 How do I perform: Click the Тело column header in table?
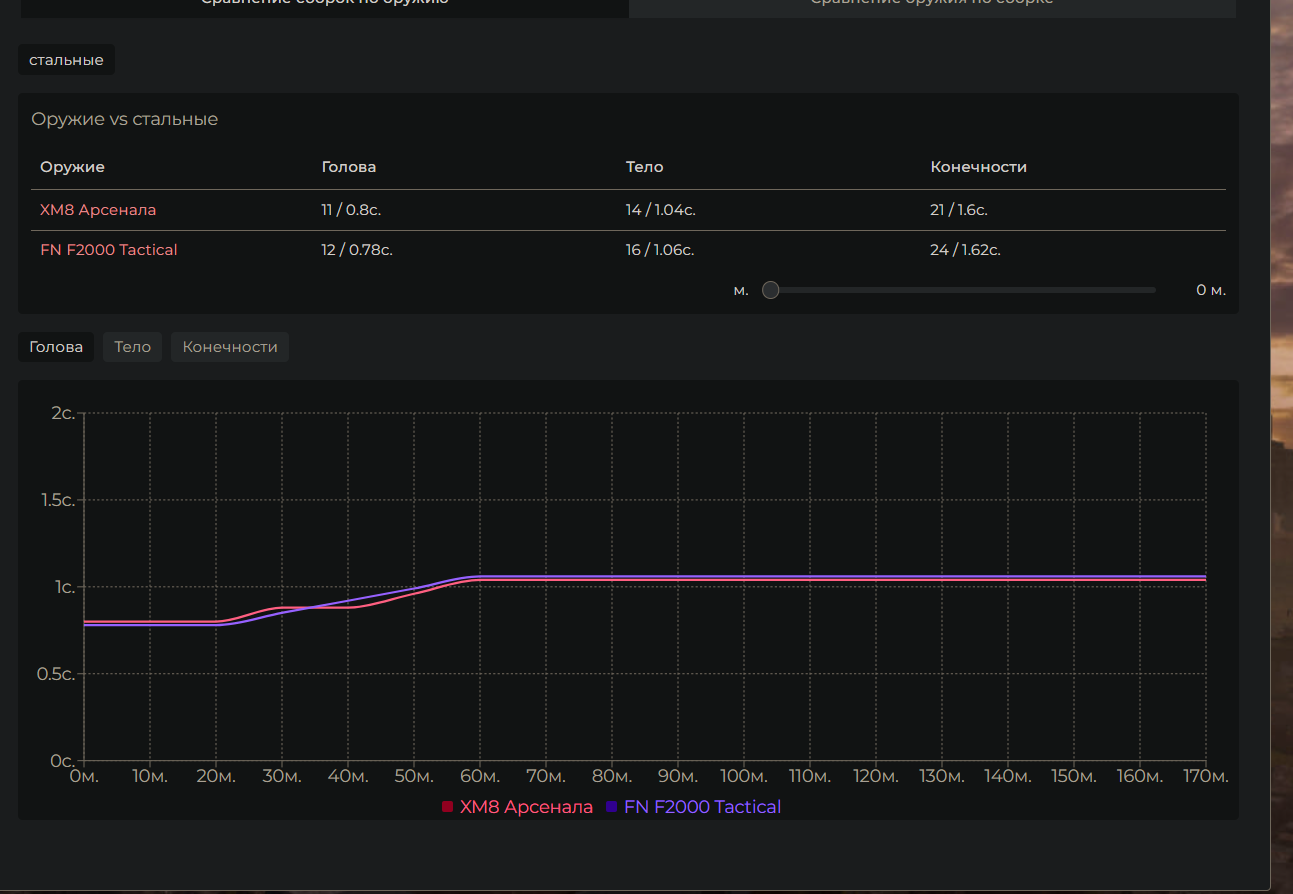(x=644, y=167)
